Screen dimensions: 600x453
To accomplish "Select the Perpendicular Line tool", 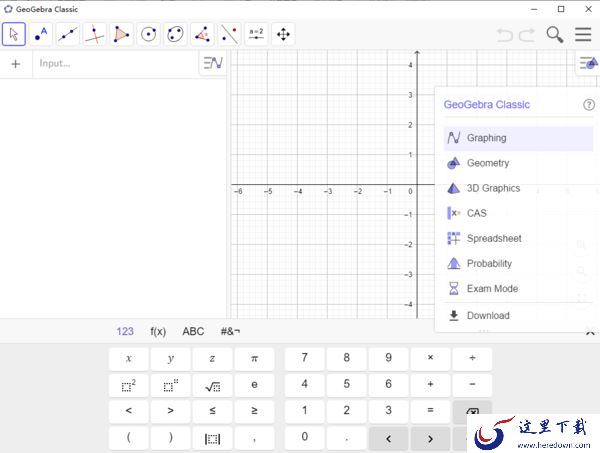I will click(95, 34).
